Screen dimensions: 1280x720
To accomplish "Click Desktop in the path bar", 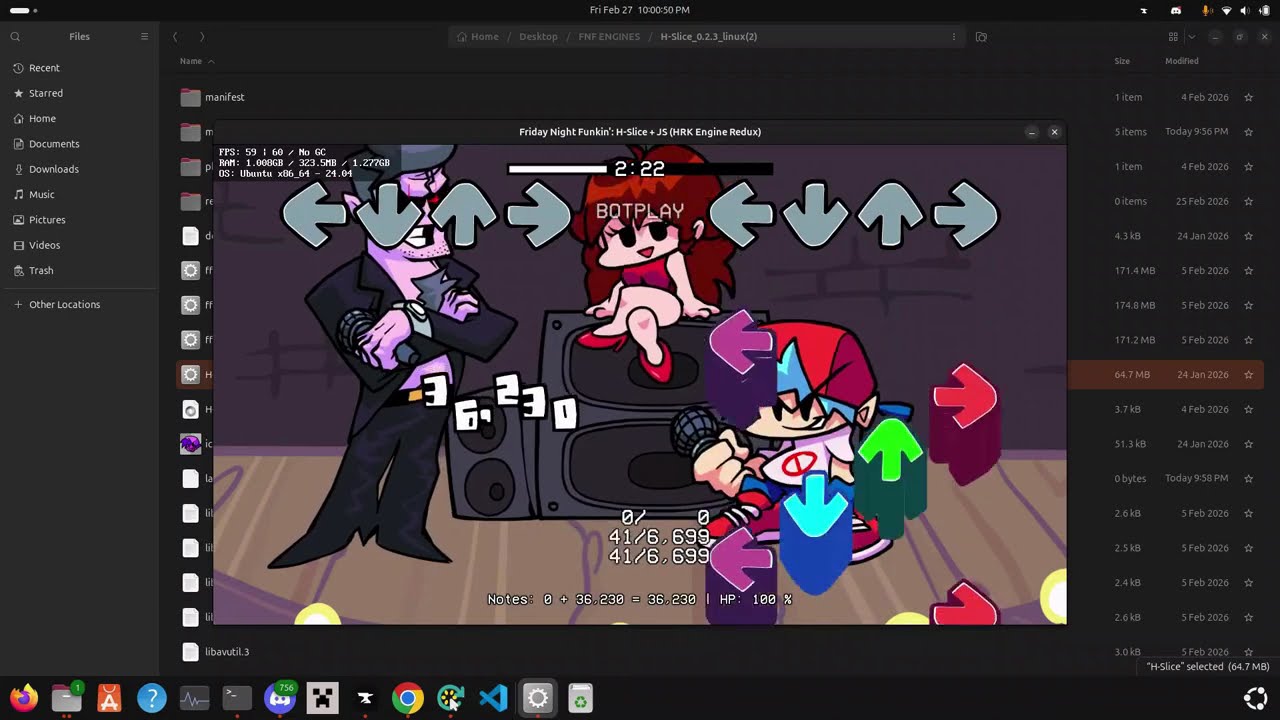I will pos(538,36).
